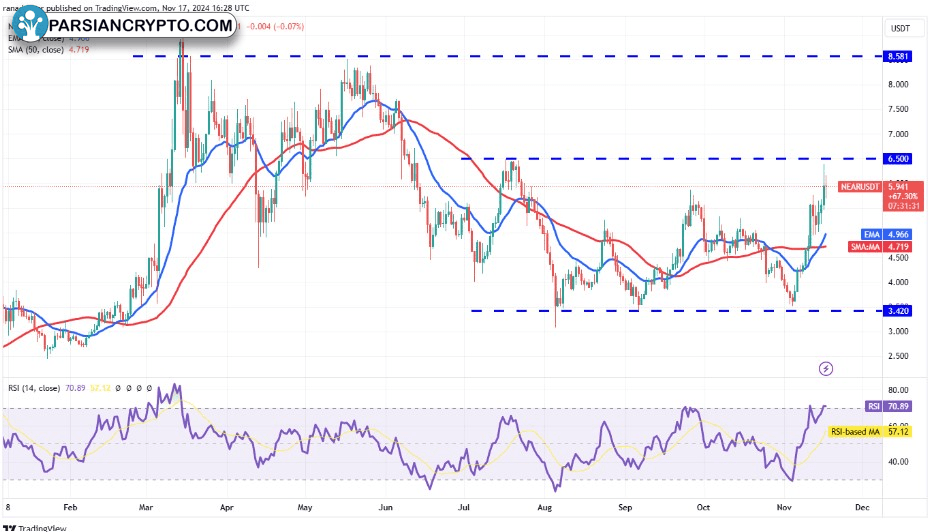Click the Sep label on time axis
The image size is (930, 532).
click(625, 507)
